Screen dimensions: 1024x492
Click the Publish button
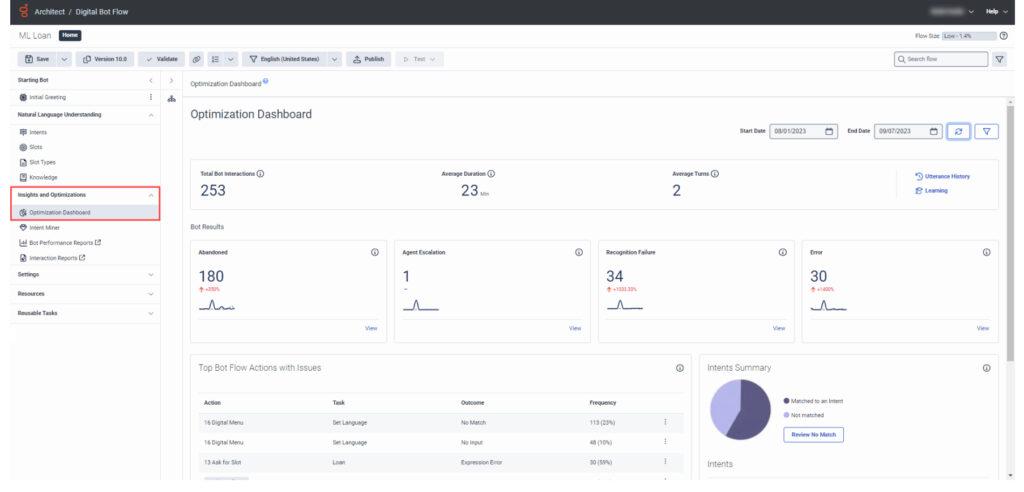click(x=368, y=59)
